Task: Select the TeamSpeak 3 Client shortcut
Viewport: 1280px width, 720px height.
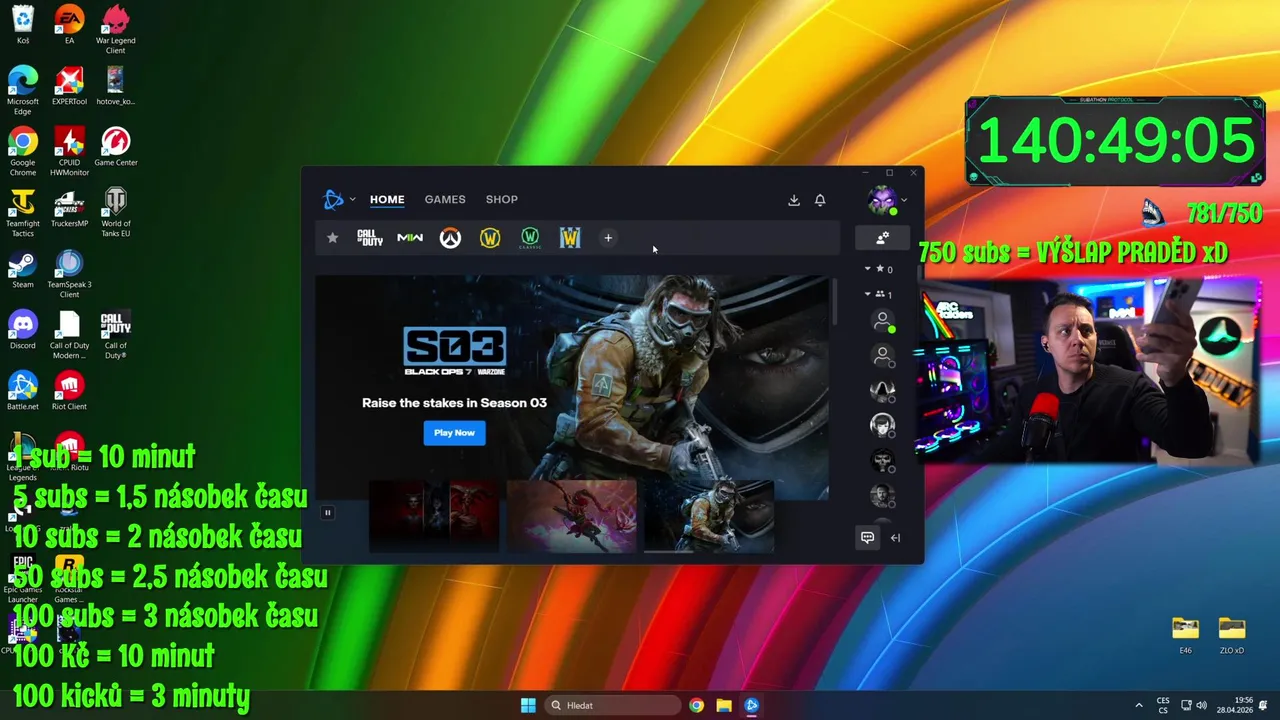Action: tap(69, 274)
